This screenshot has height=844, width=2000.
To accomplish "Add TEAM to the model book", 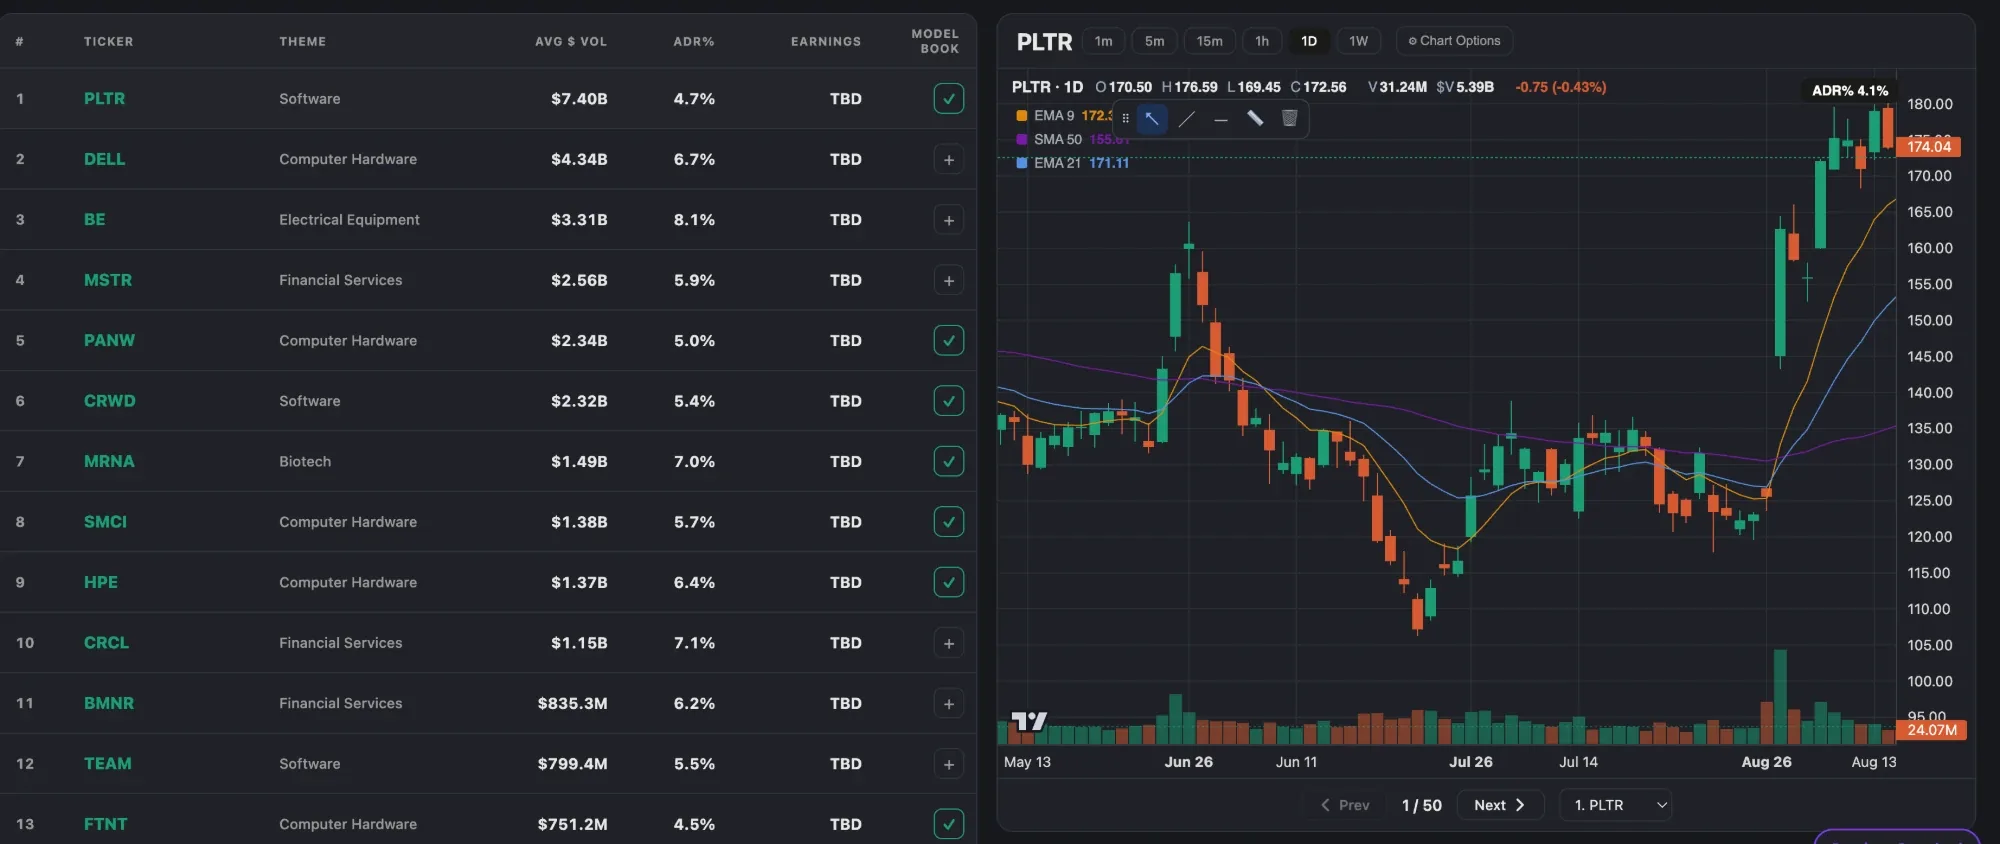I will [x=949, y=764].
